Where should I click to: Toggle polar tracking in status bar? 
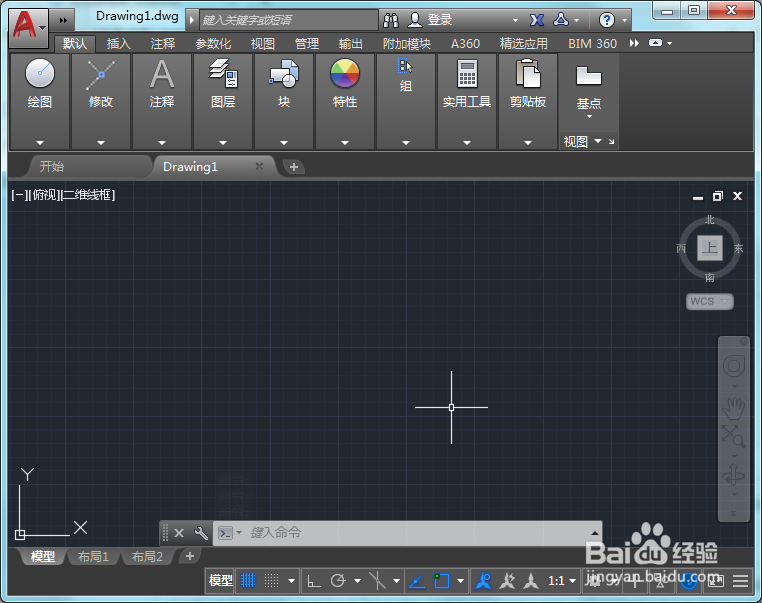(338, 581)
